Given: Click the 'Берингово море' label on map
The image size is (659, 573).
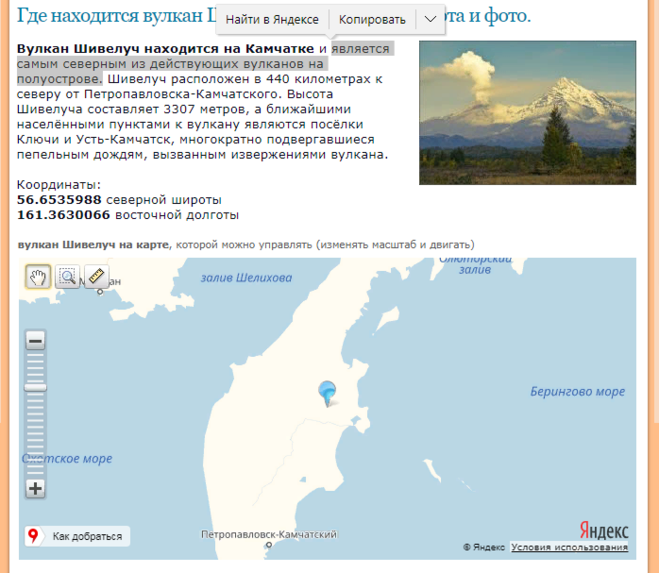Looking at the screenshot, I should click(577, 391).
